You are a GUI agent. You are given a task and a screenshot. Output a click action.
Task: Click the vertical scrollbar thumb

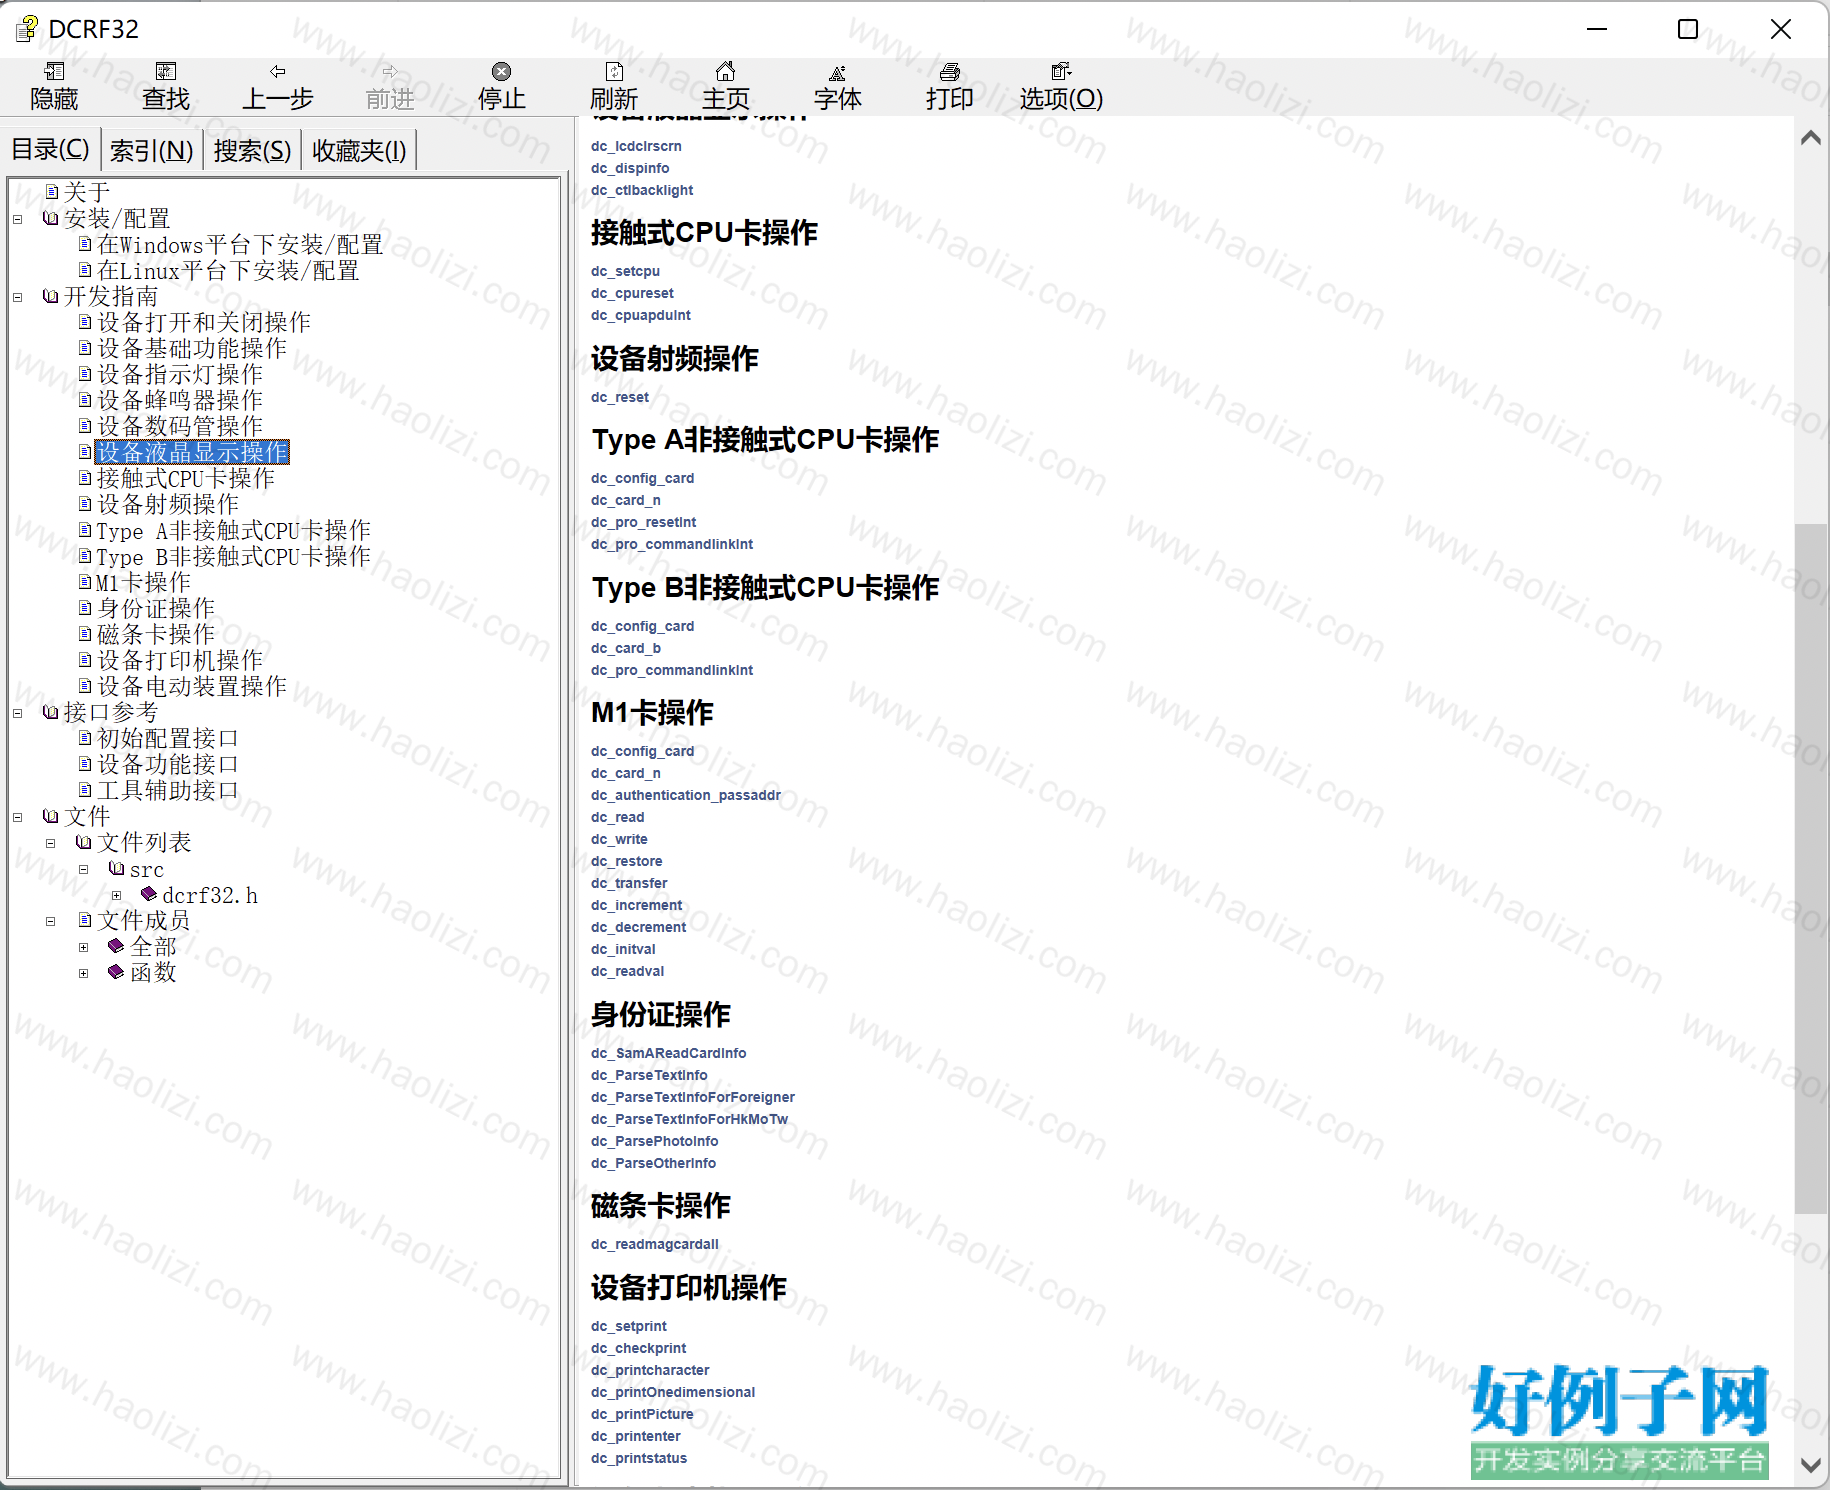pyautogui.click(x=1810, y=868)
